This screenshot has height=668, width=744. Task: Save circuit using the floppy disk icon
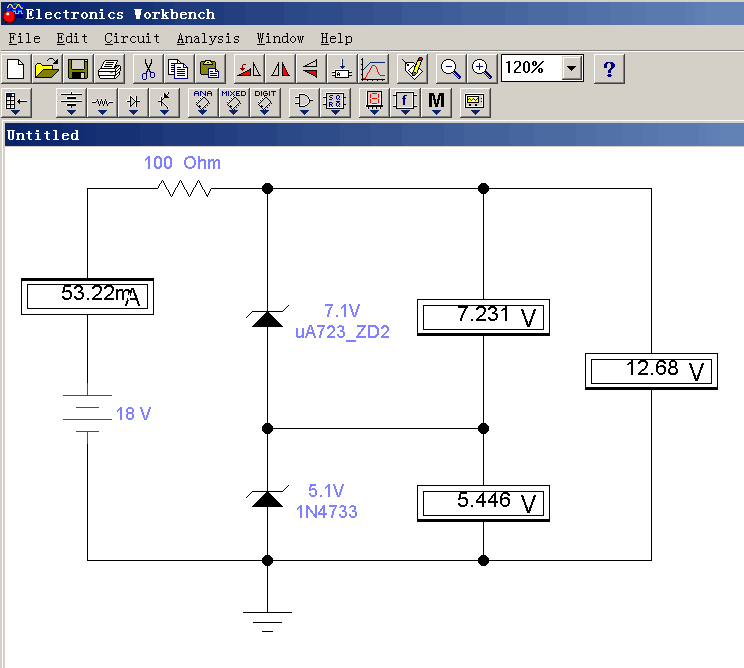(78, 69)
